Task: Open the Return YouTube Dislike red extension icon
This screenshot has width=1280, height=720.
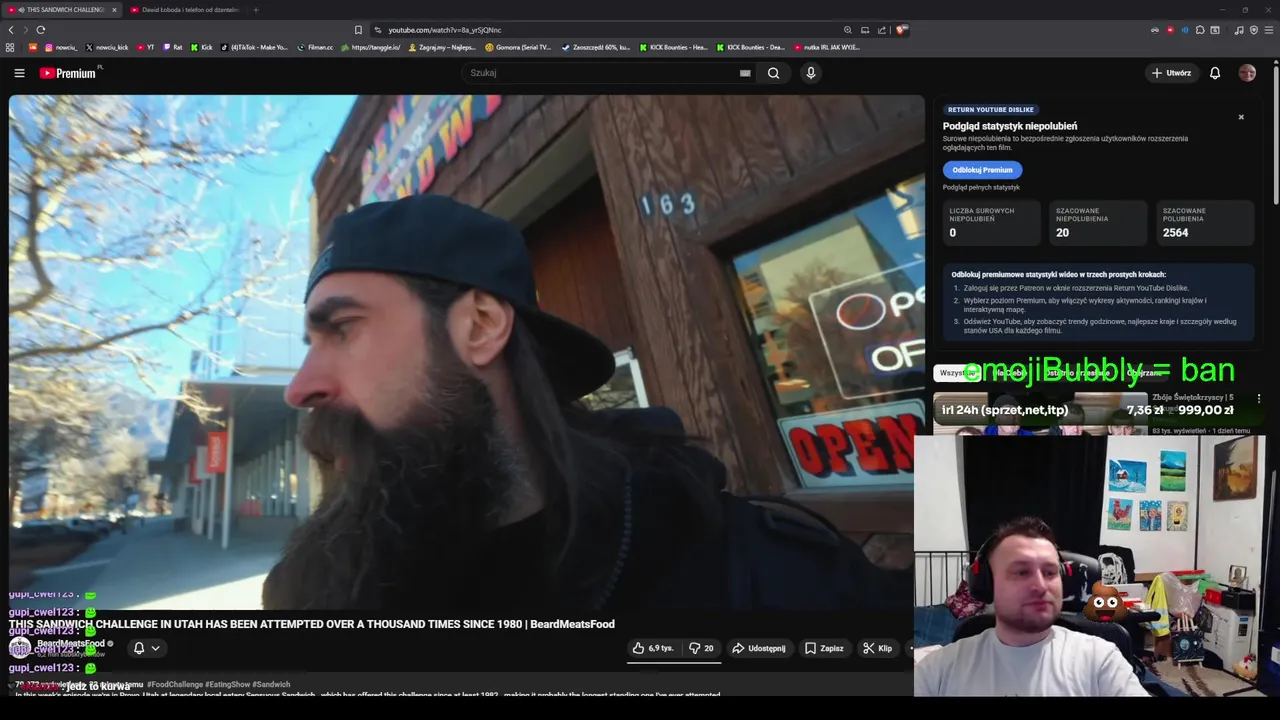Action: (1170, 30)
